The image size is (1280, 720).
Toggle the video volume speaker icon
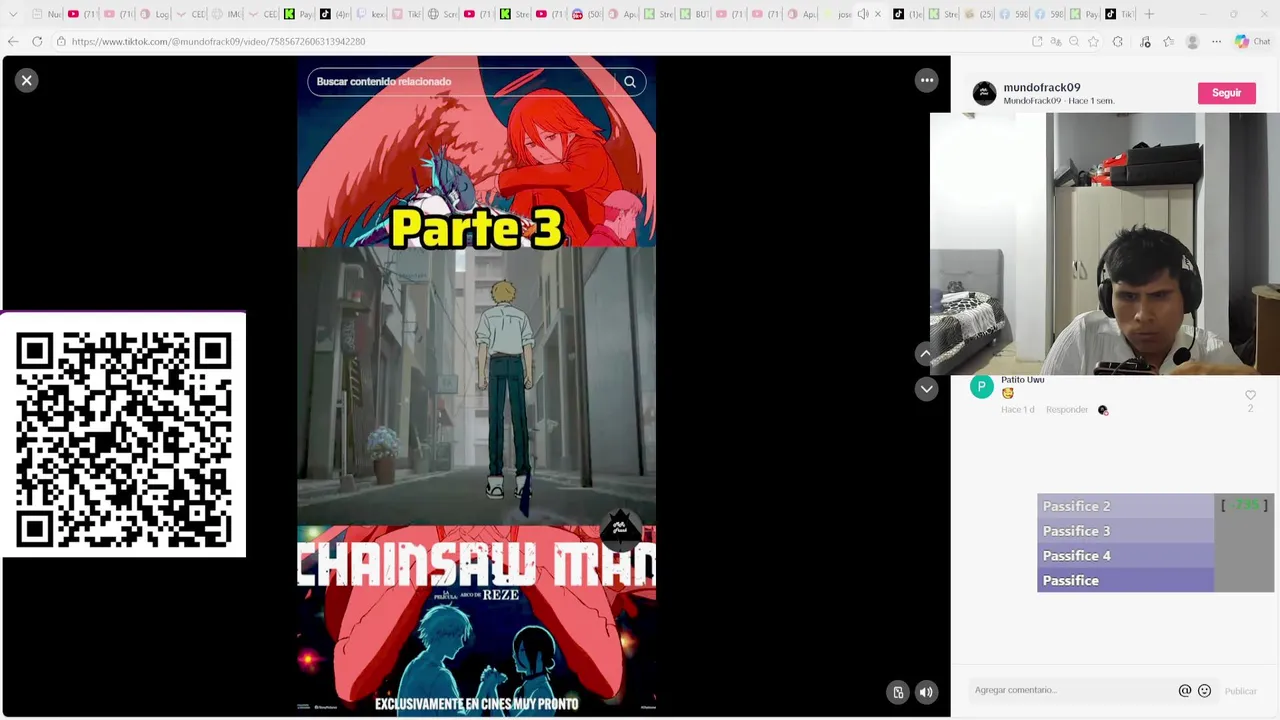(x=926, y=692)
